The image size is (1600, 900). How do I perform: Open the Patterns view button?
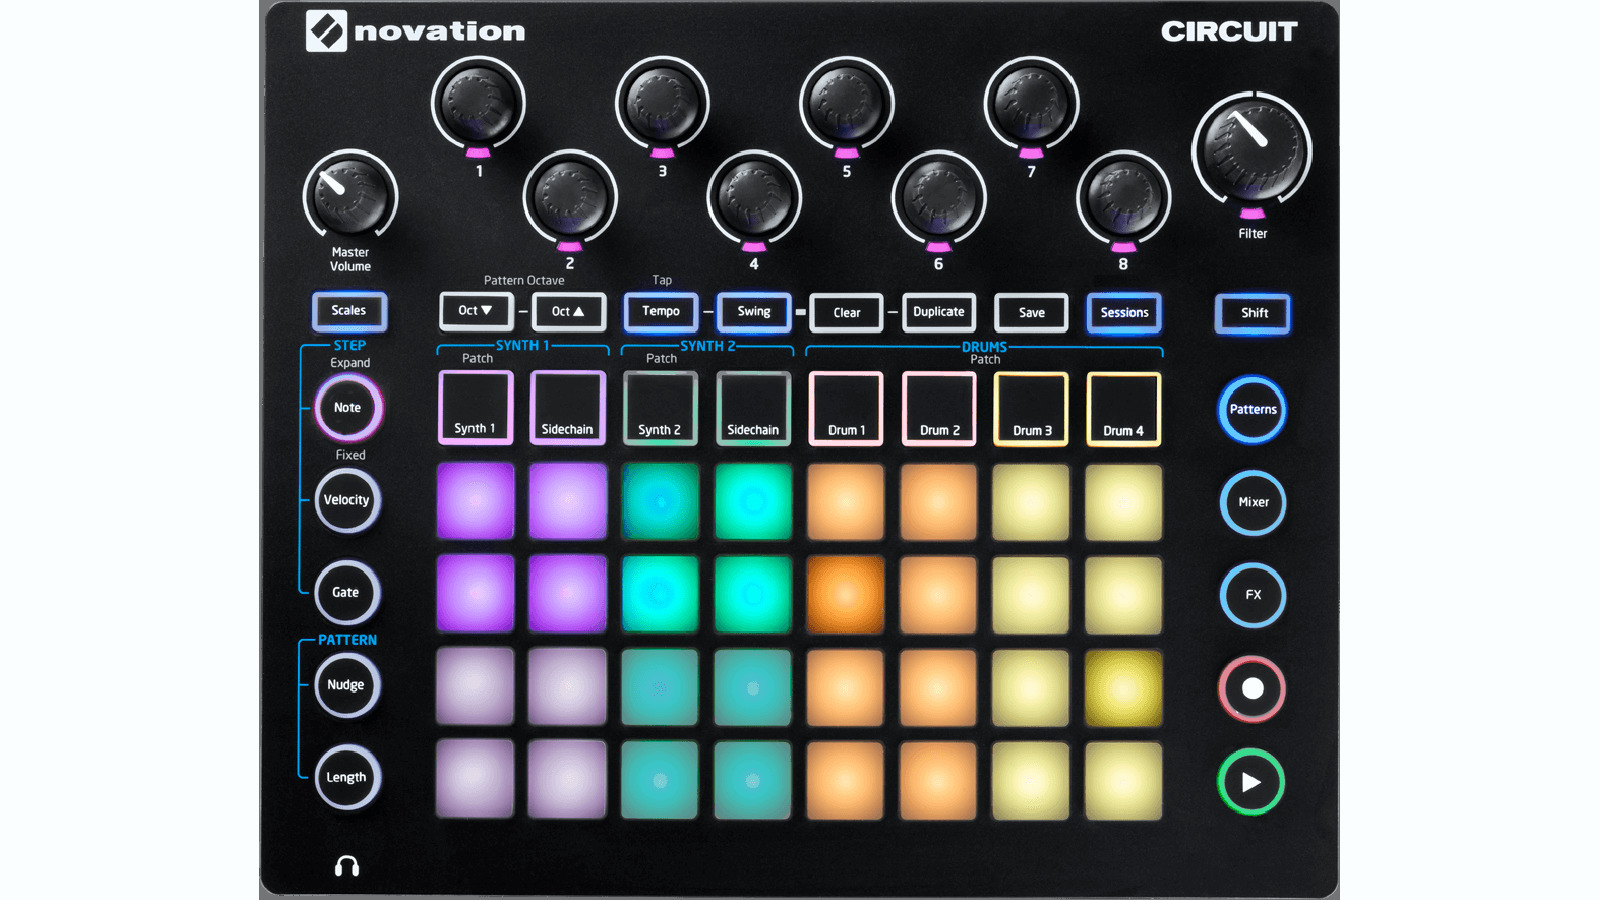(1253, 409)
